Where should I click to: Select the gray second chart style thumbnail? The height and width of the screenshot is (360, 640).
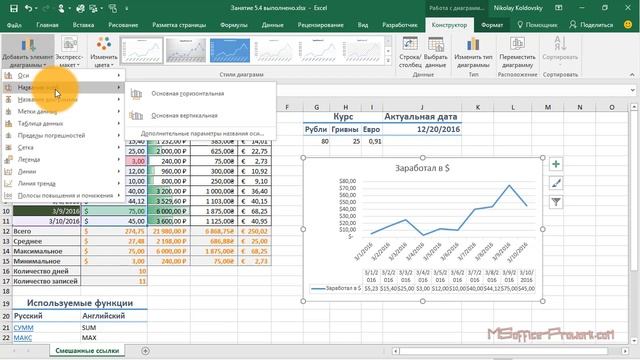click(186, 50)
